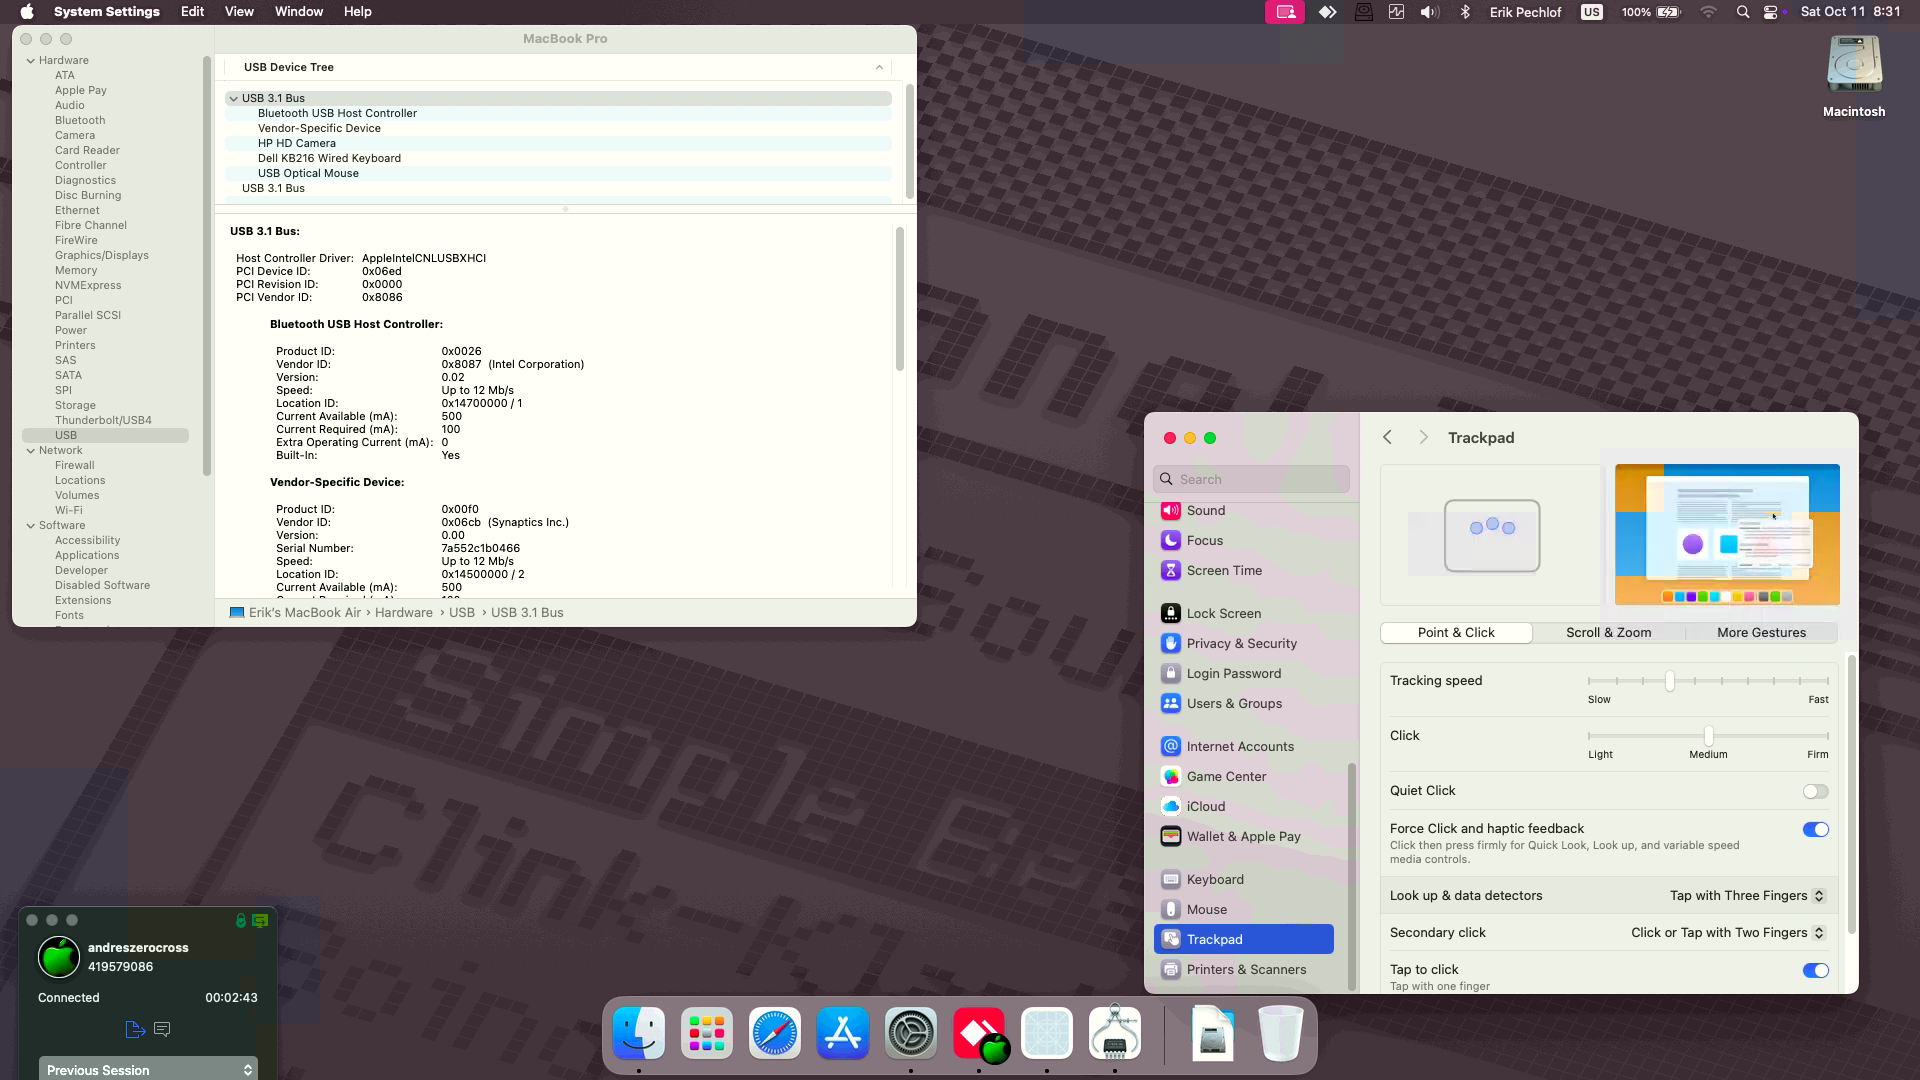Screen dimensions: 1920x1080
Task: Open Privacy & Security settings
Action: click(x=1243, y=643)
